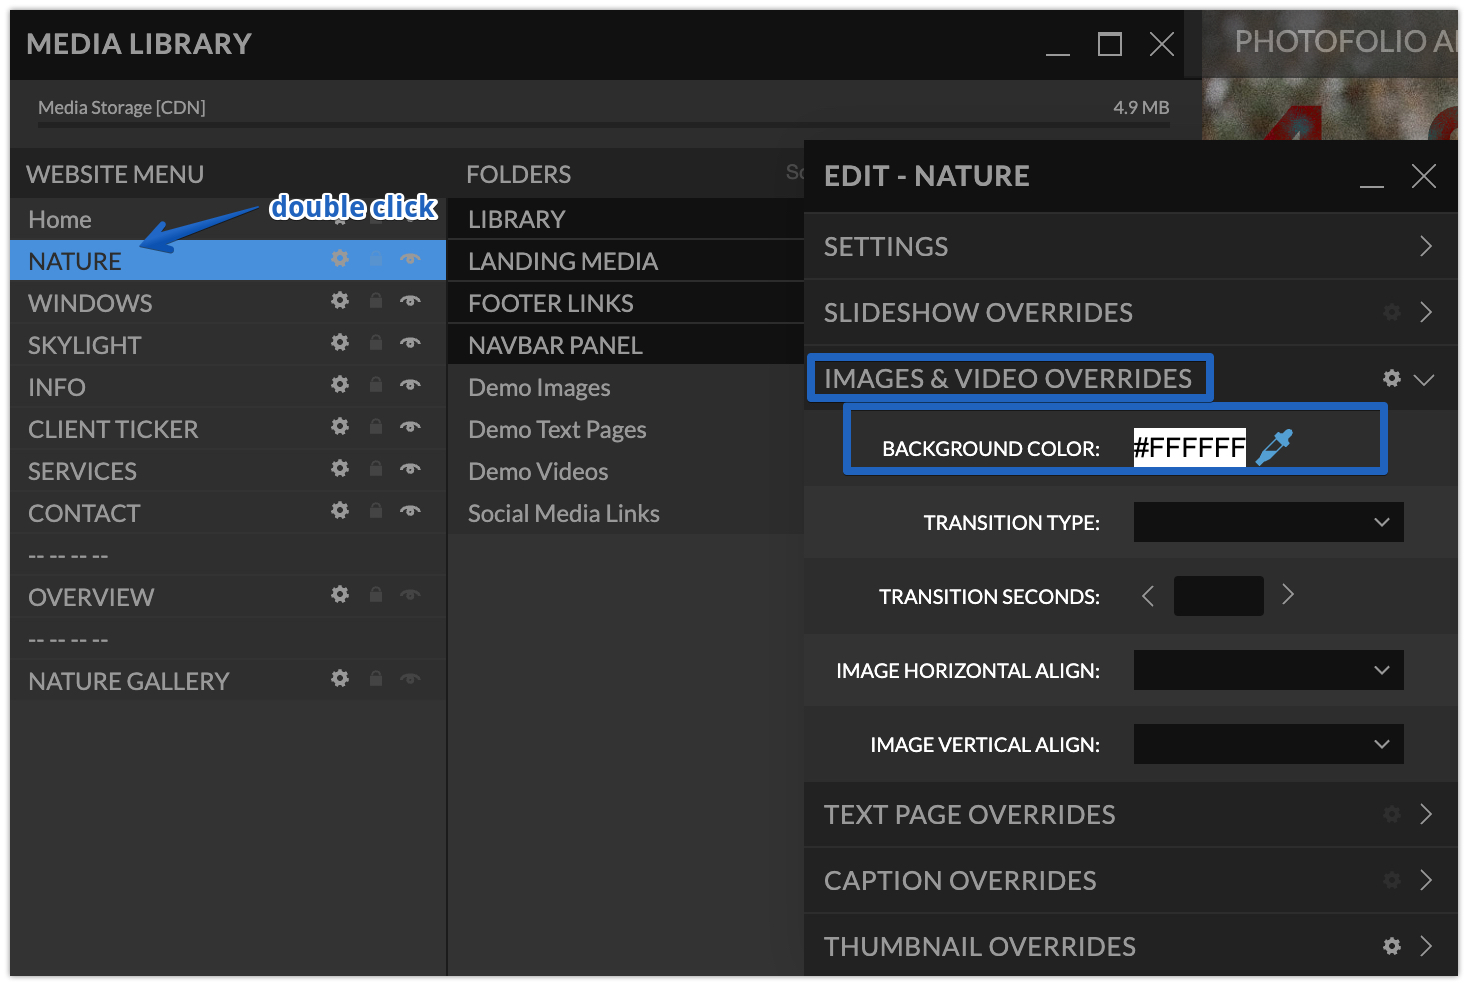Click the lock icon beside SKYLIGHT
Image resolution: width=1468 pixels, height=986 pixels.
pyautogui.click(x=376, y=343)
